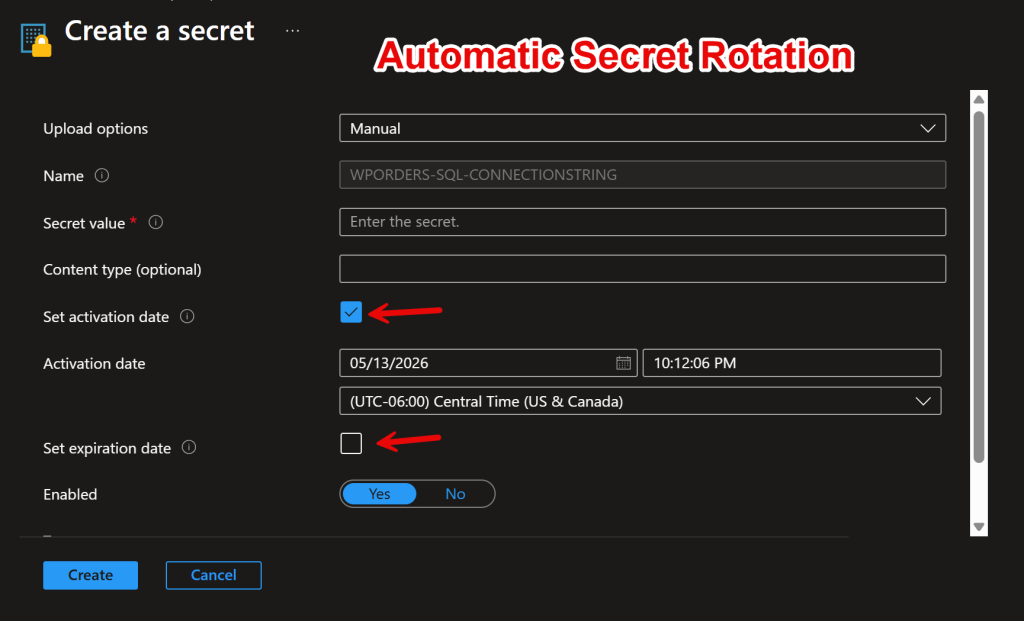Click the Secret value input field
The width and height of the screenshot is (1024, 621).
(643, 222)
